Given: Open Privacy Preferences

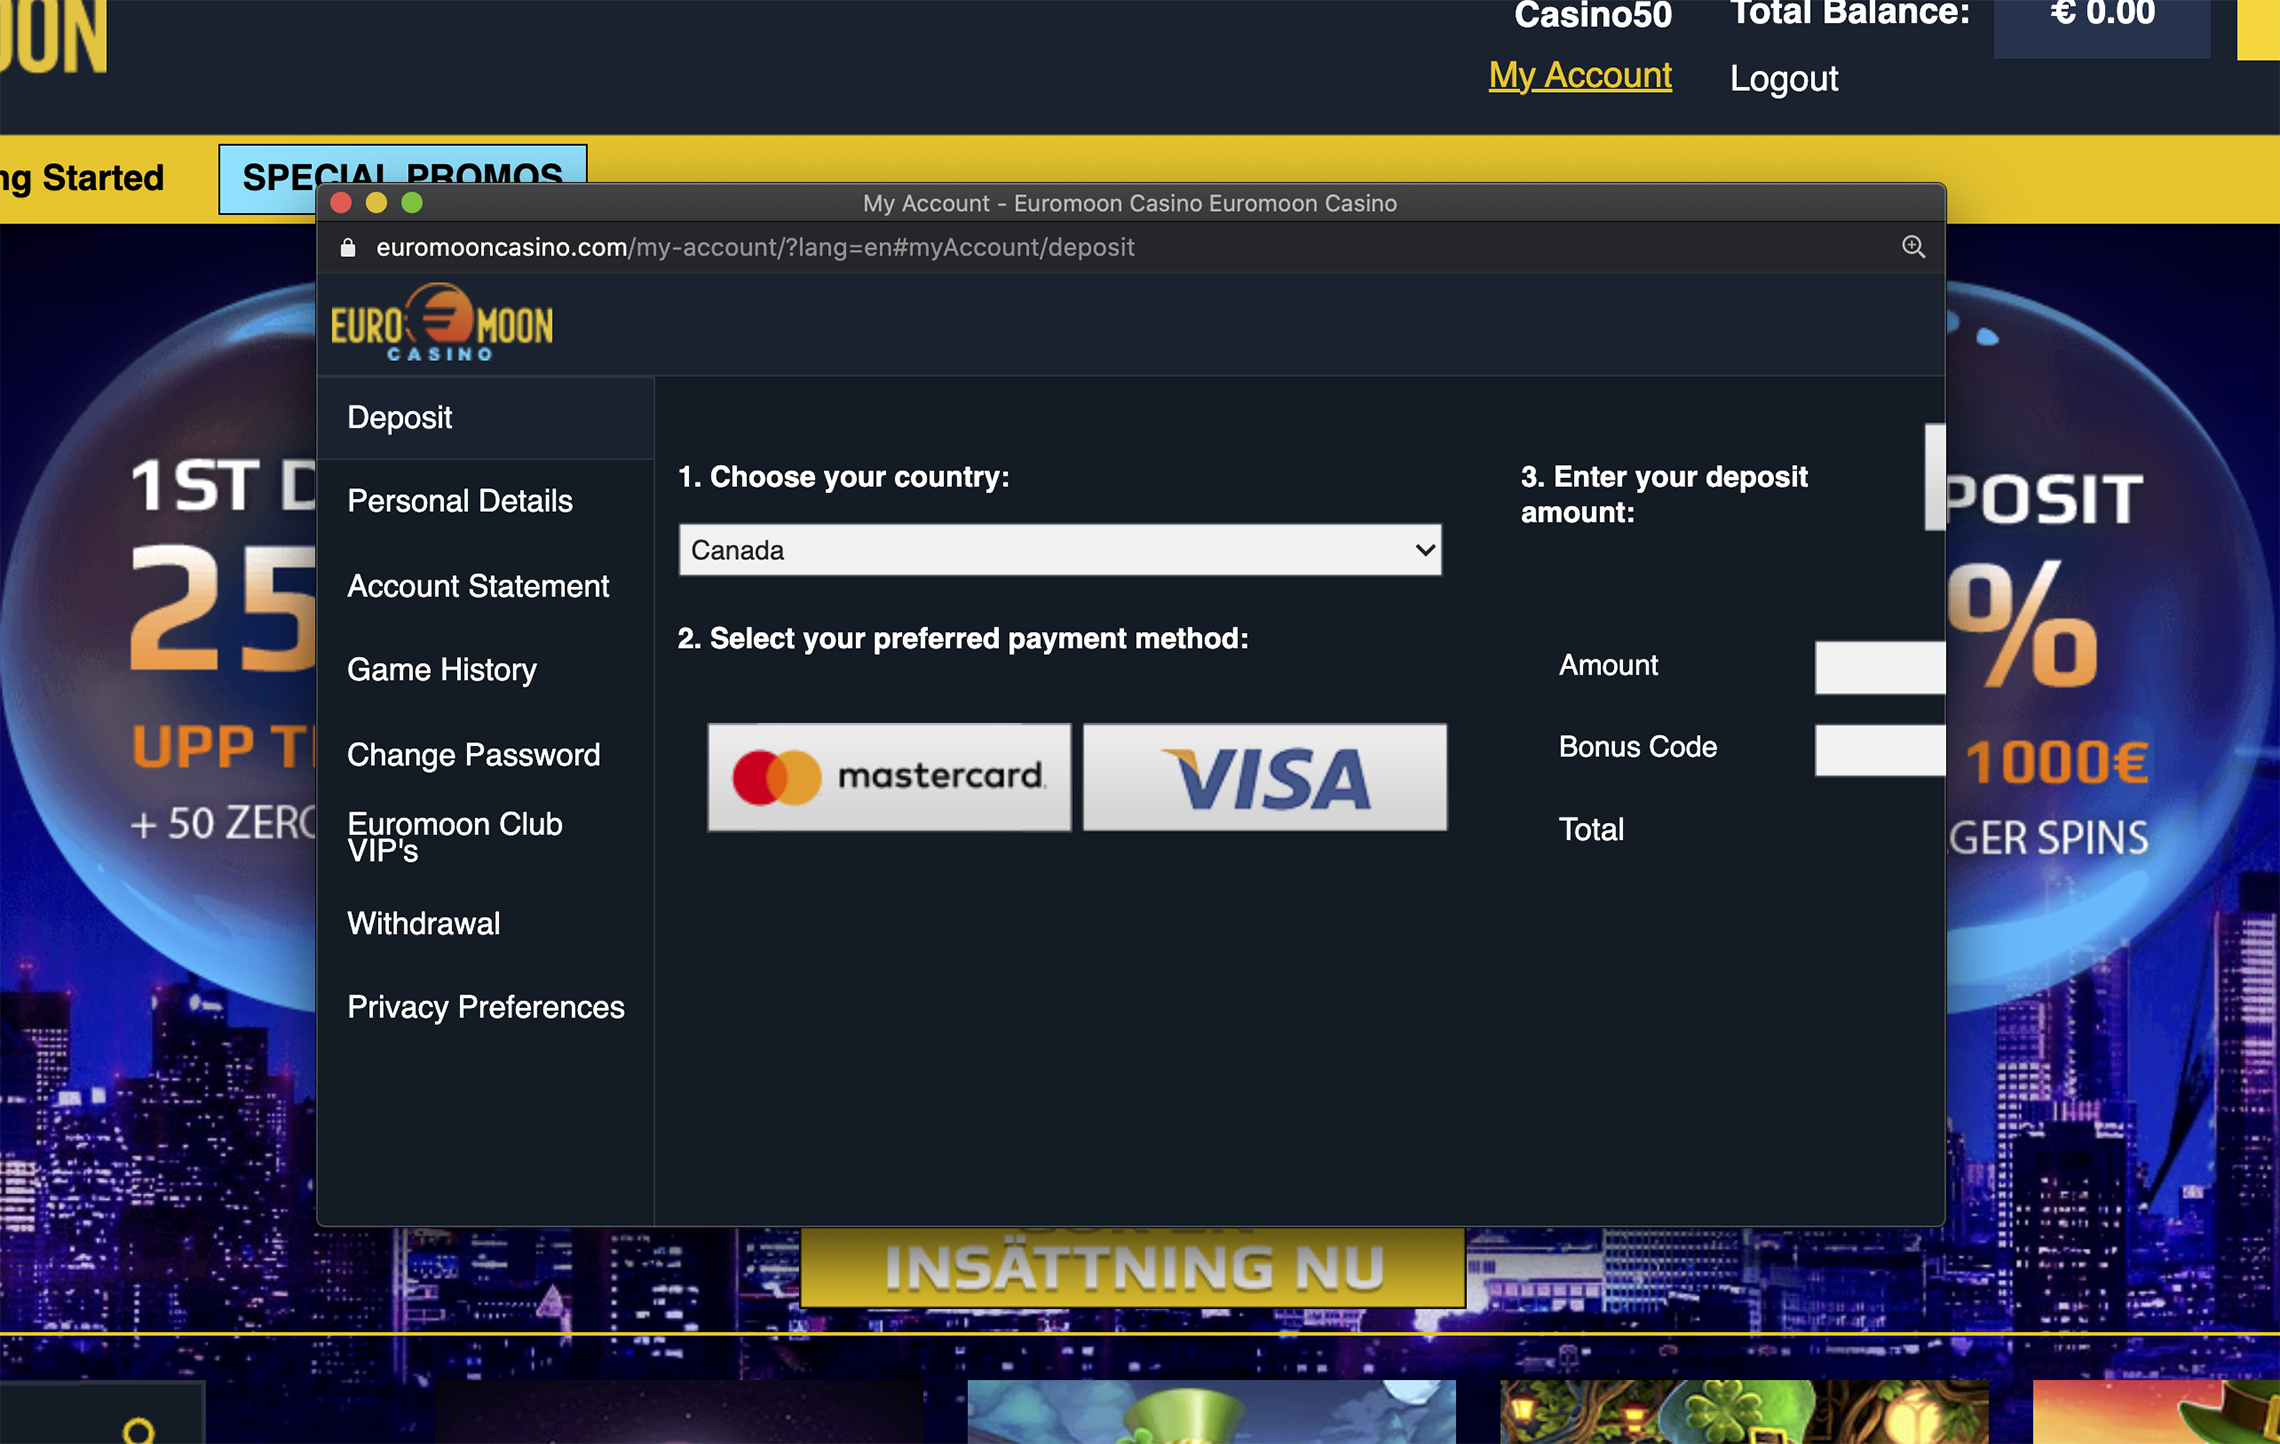Looking at the screenshot, I should tap(486, 1007).
